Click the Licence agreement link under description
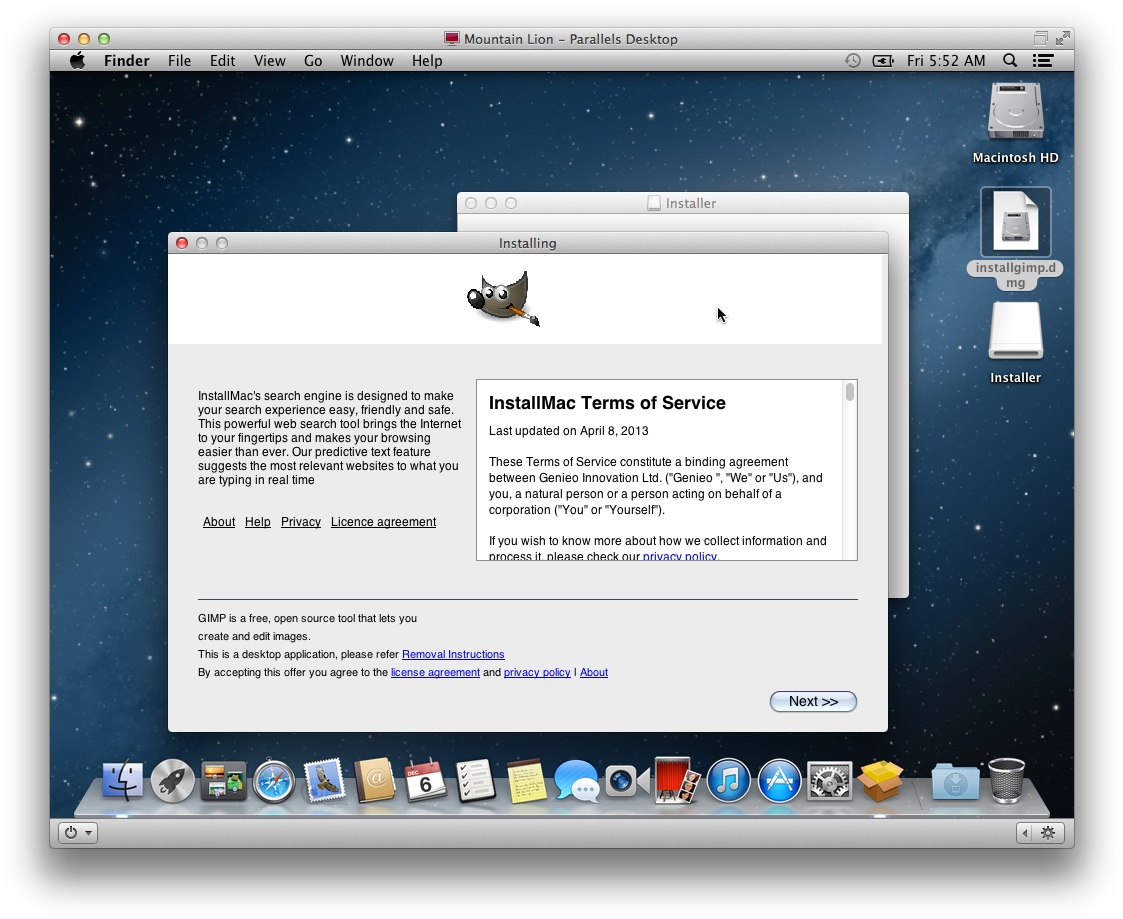The height and width of the screenshot is (919, 1123). pos(383,521)
